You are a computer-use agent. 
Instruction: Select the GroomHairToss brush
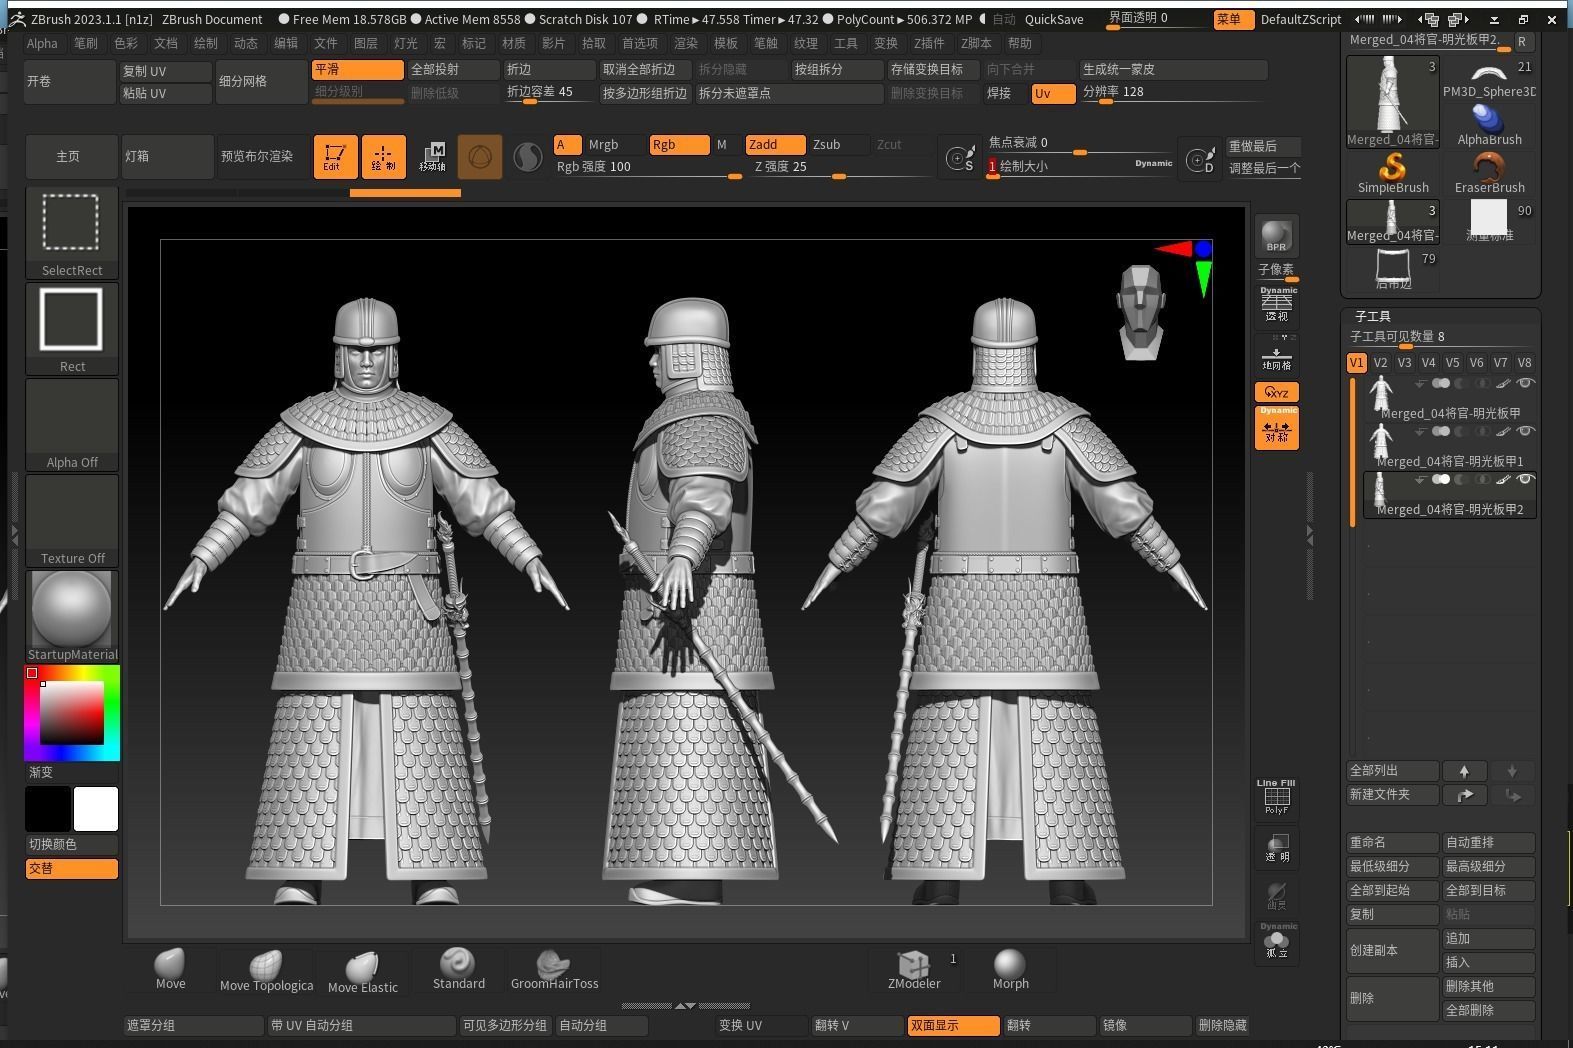(554, 969)
